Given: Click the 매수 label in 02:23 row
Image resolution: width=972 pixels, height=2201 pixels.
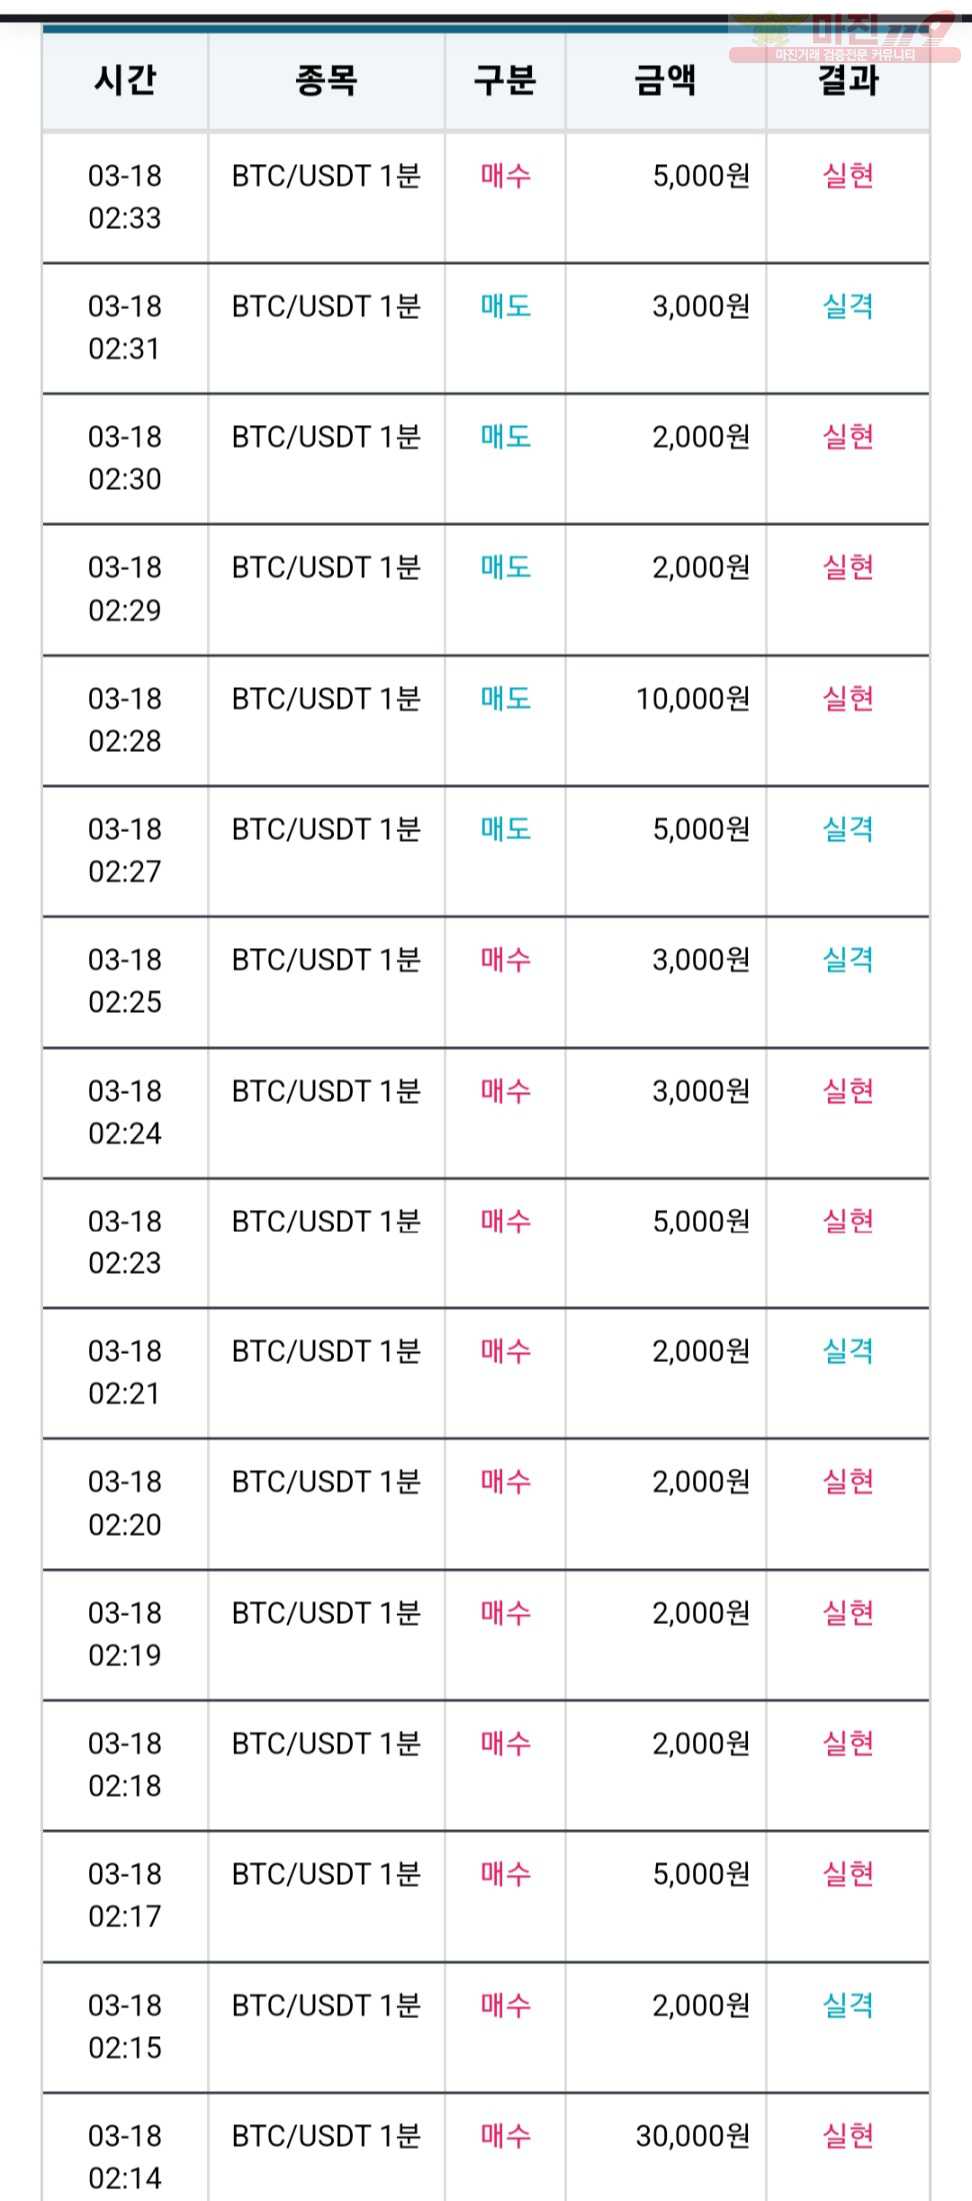Looking at the screenshot, I should (505, 1221).
